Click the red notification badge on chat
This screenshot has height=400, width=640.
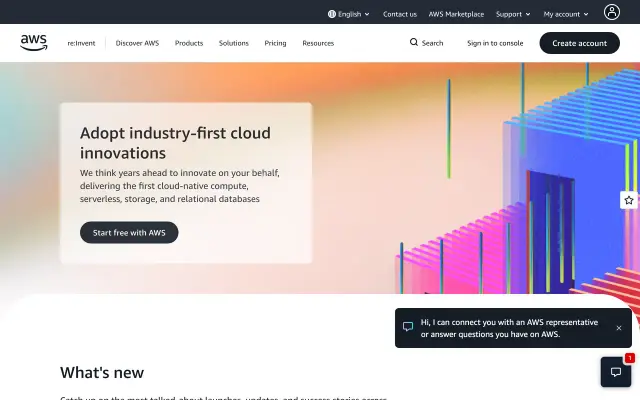pyautogui.click(x=629, y=358)
